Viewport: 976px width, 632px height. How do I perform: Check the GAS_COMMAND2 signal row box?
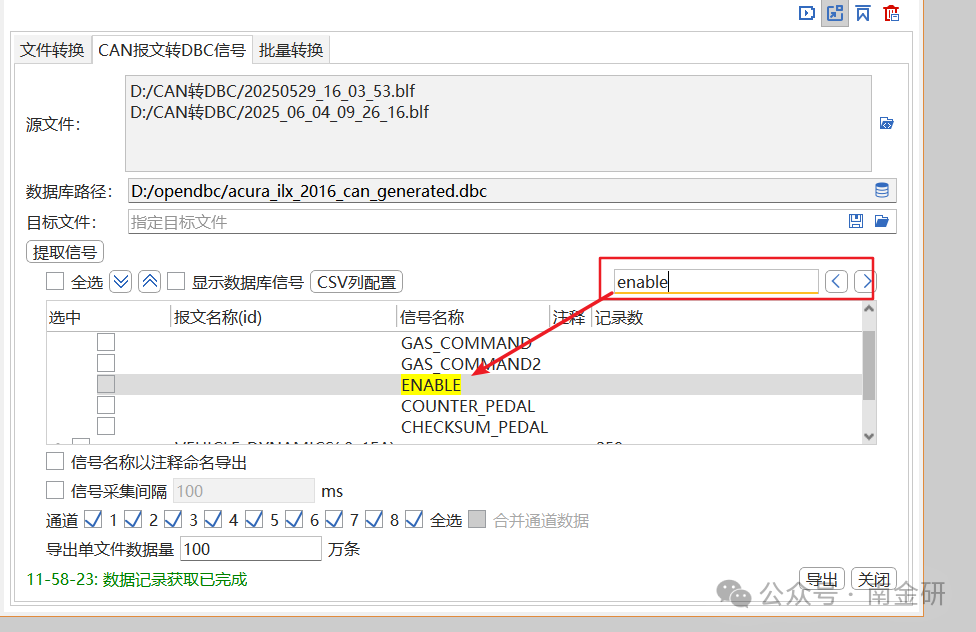point(106,363)
